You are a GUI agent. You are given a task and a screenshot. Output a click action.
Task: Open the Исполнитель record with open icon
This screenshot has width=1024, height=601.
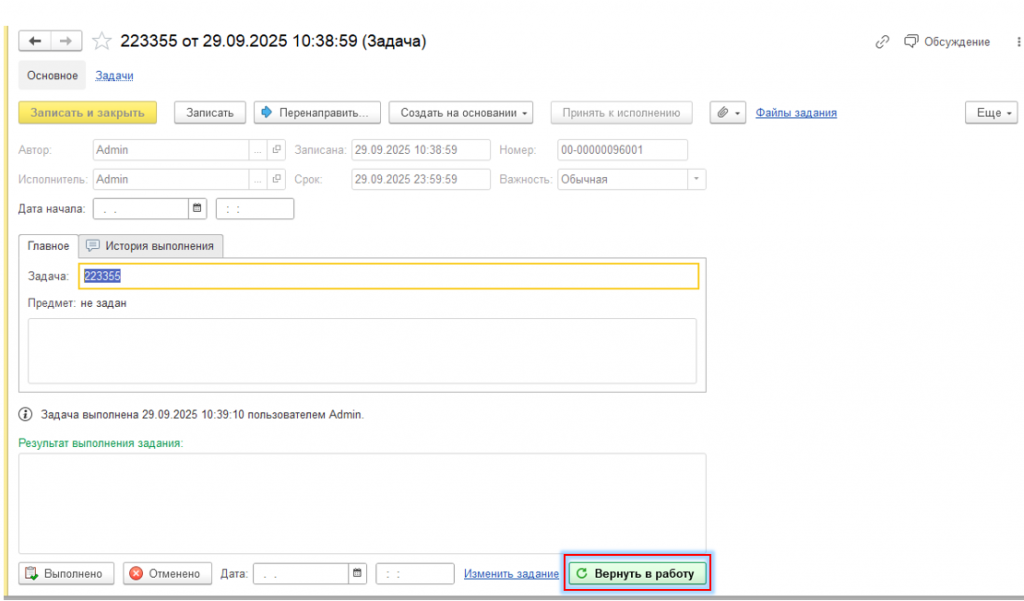click(276, 179)
